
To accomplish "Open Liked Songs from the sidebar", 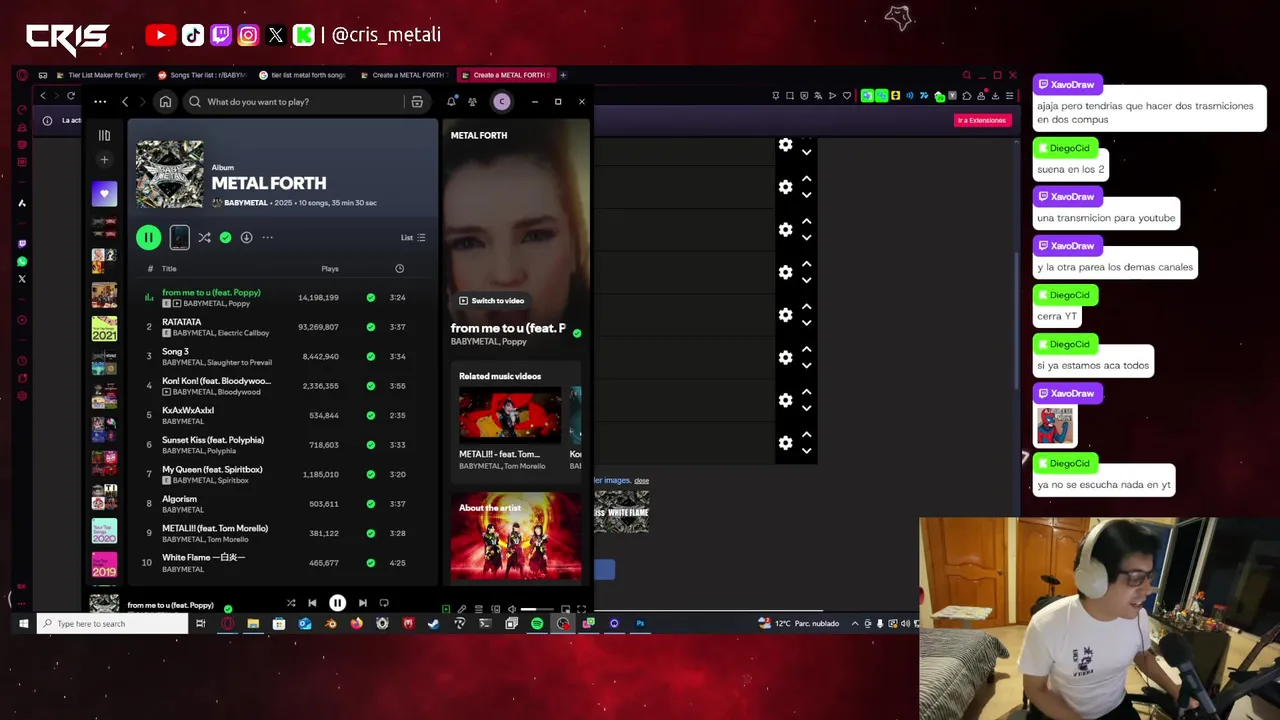I will (104, 193).
